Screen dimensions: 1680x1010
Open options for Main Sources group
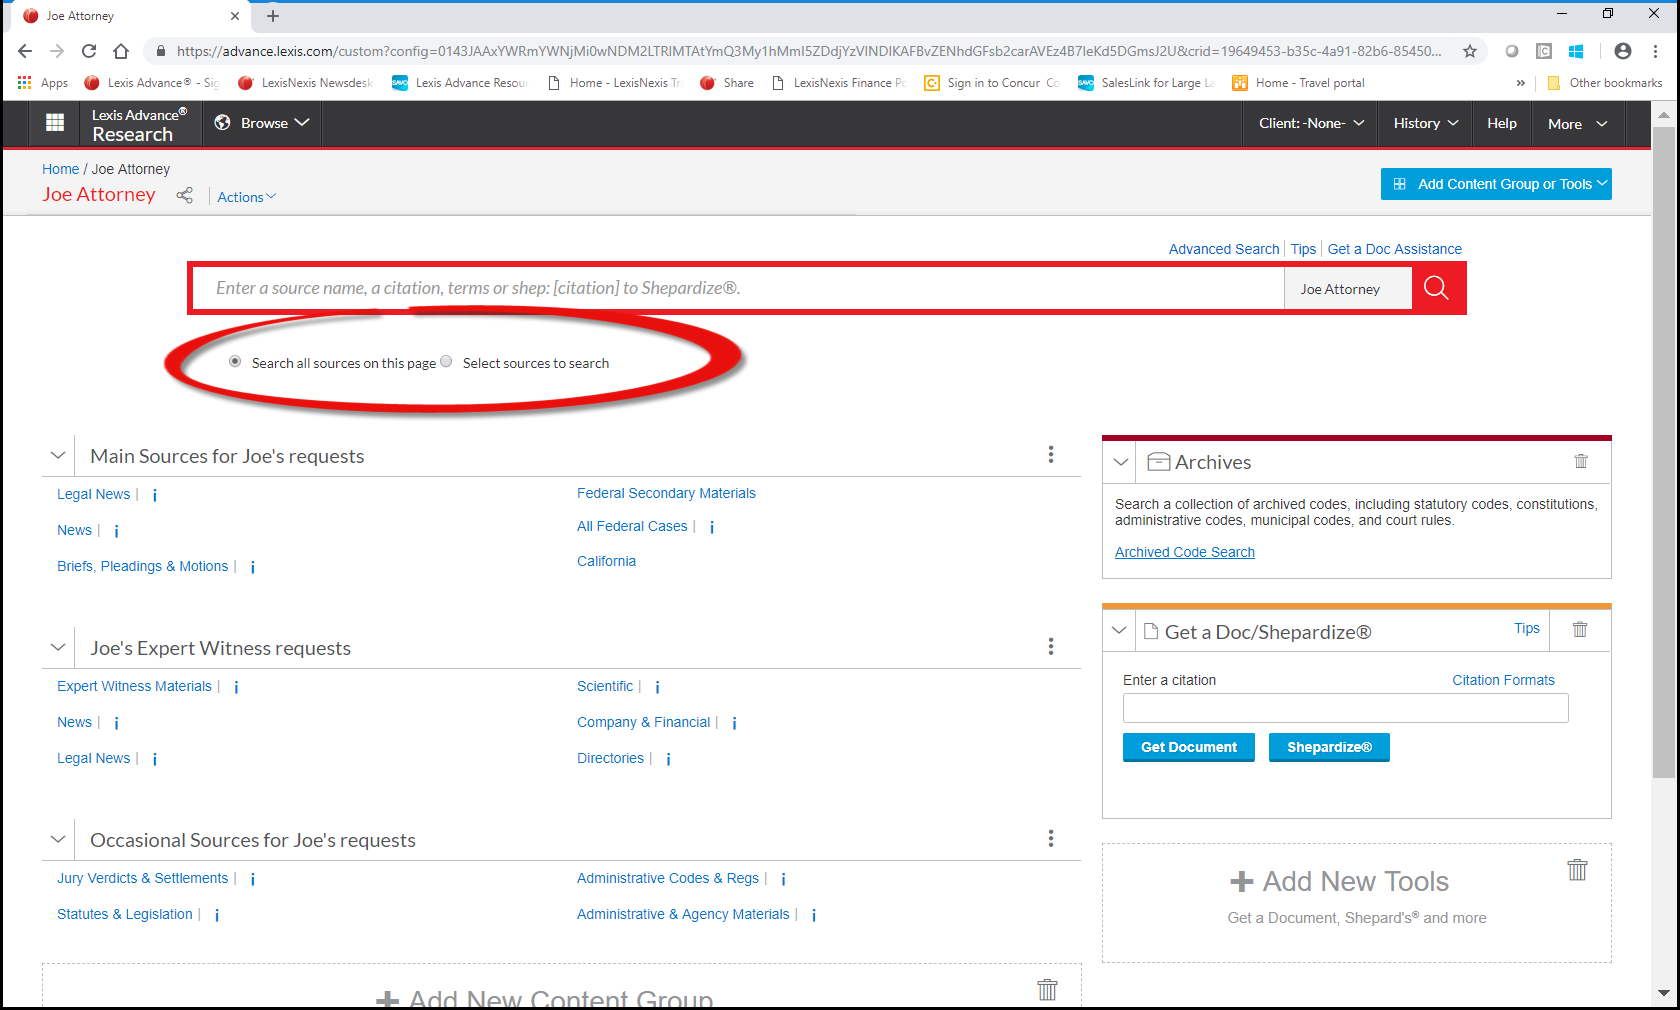(x=1051, y=455)
